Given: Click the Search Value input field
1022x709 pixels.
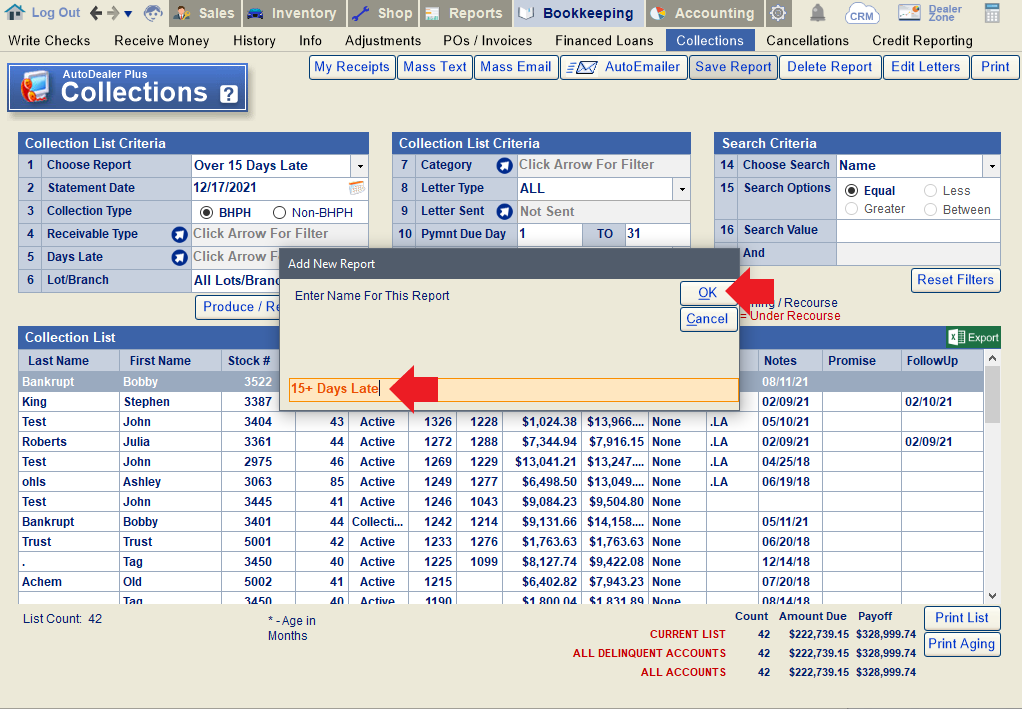Looking at the screenshot, I should [918, 231].
